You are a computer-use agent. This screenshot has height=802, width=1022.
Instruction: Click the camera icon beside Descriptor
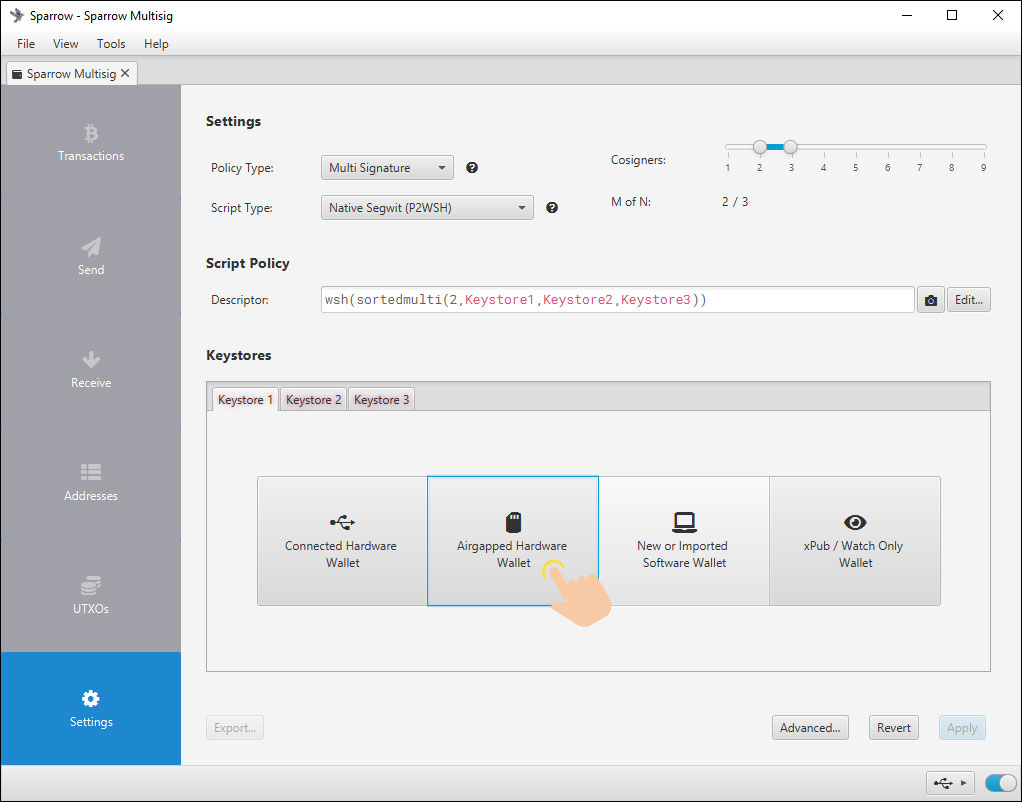pyautogui.click(x=931, y=300)
